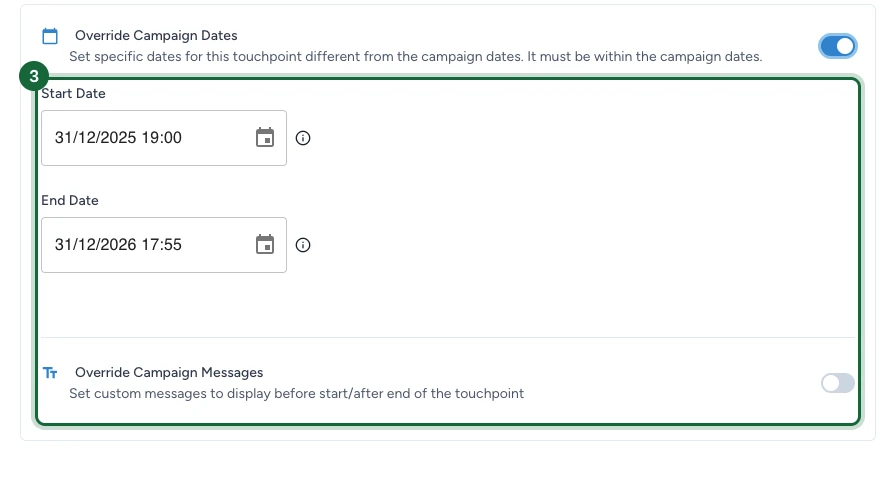This screenshot has height=504, width=896.
Task: Click the 'Set custom messages to display' description
Action: (297, 394)
